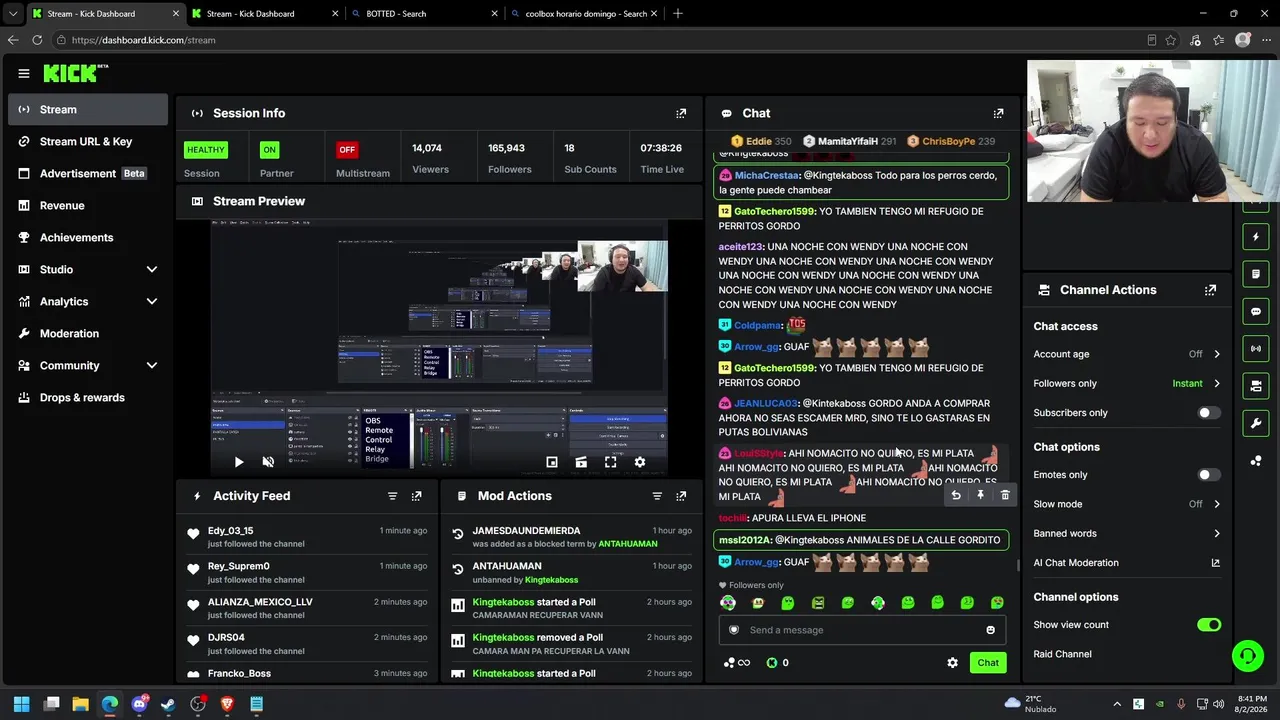
Task: Enter fullscreen in stream preview
Action: coord(611,462)
